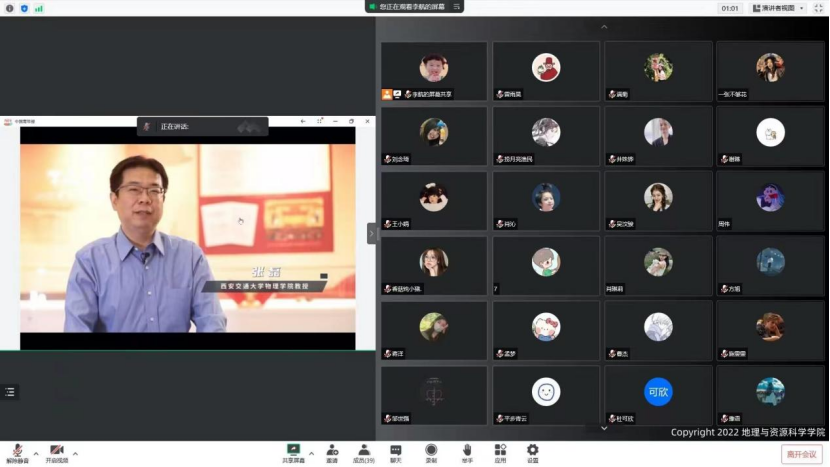Click back arrow in shared video window
830x467 pixels.
click(303, 121)
